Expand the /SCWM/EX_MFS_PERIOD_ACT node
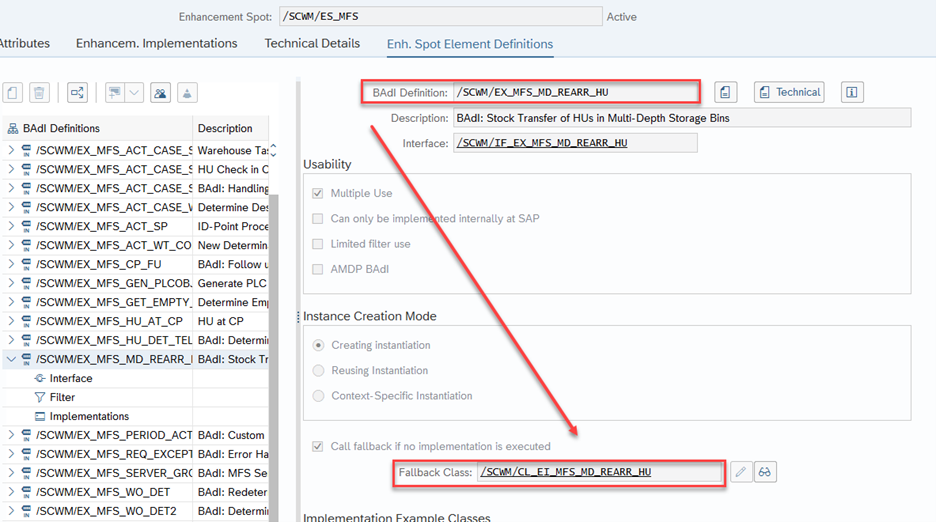The width and height of the screenshot is (936, 522). click(11, 435)
